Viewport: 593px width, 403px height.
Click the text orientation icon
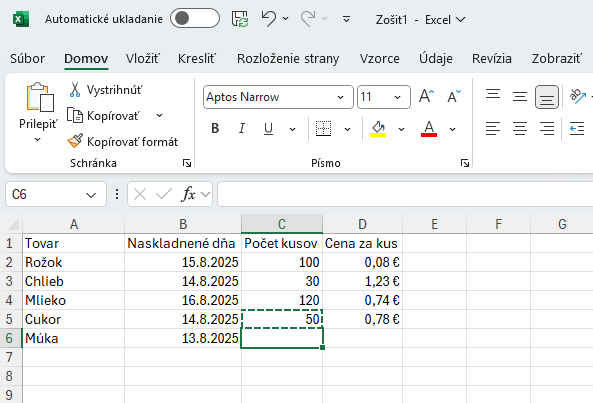pos(577,96)
